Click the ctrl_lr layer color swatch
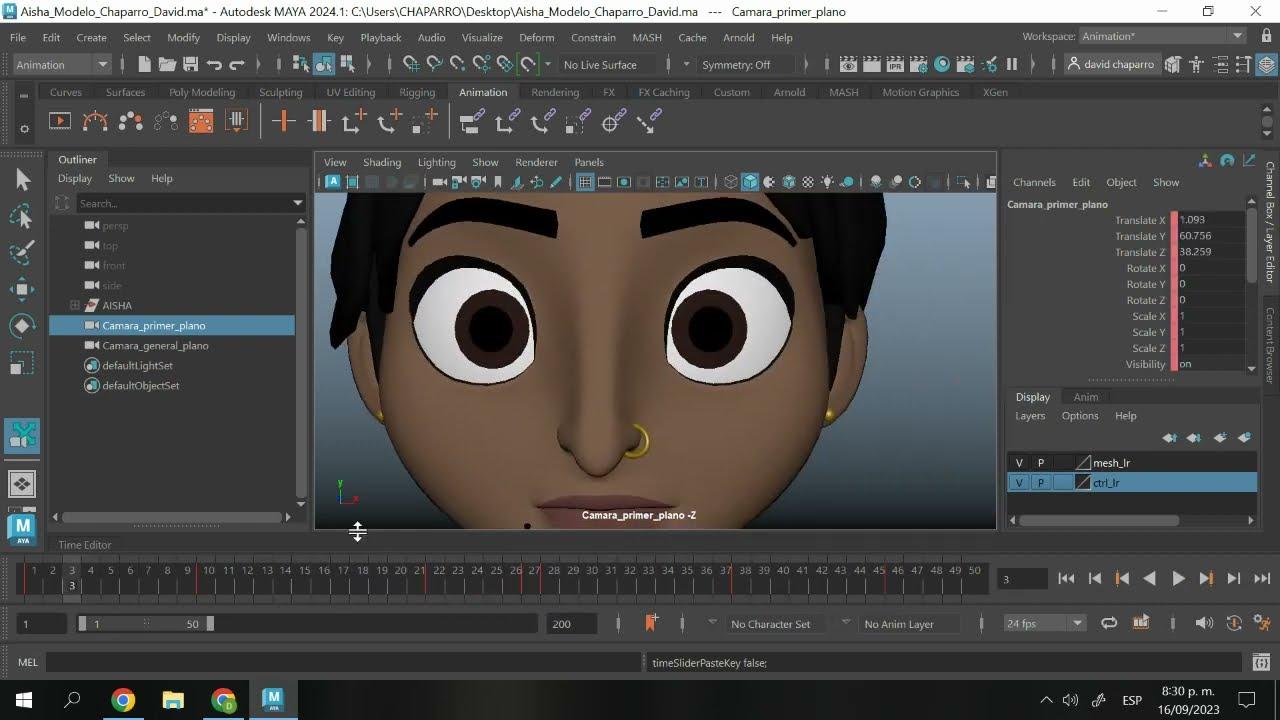This screenshot has height=720, width=1280. tap(1082, 483)
